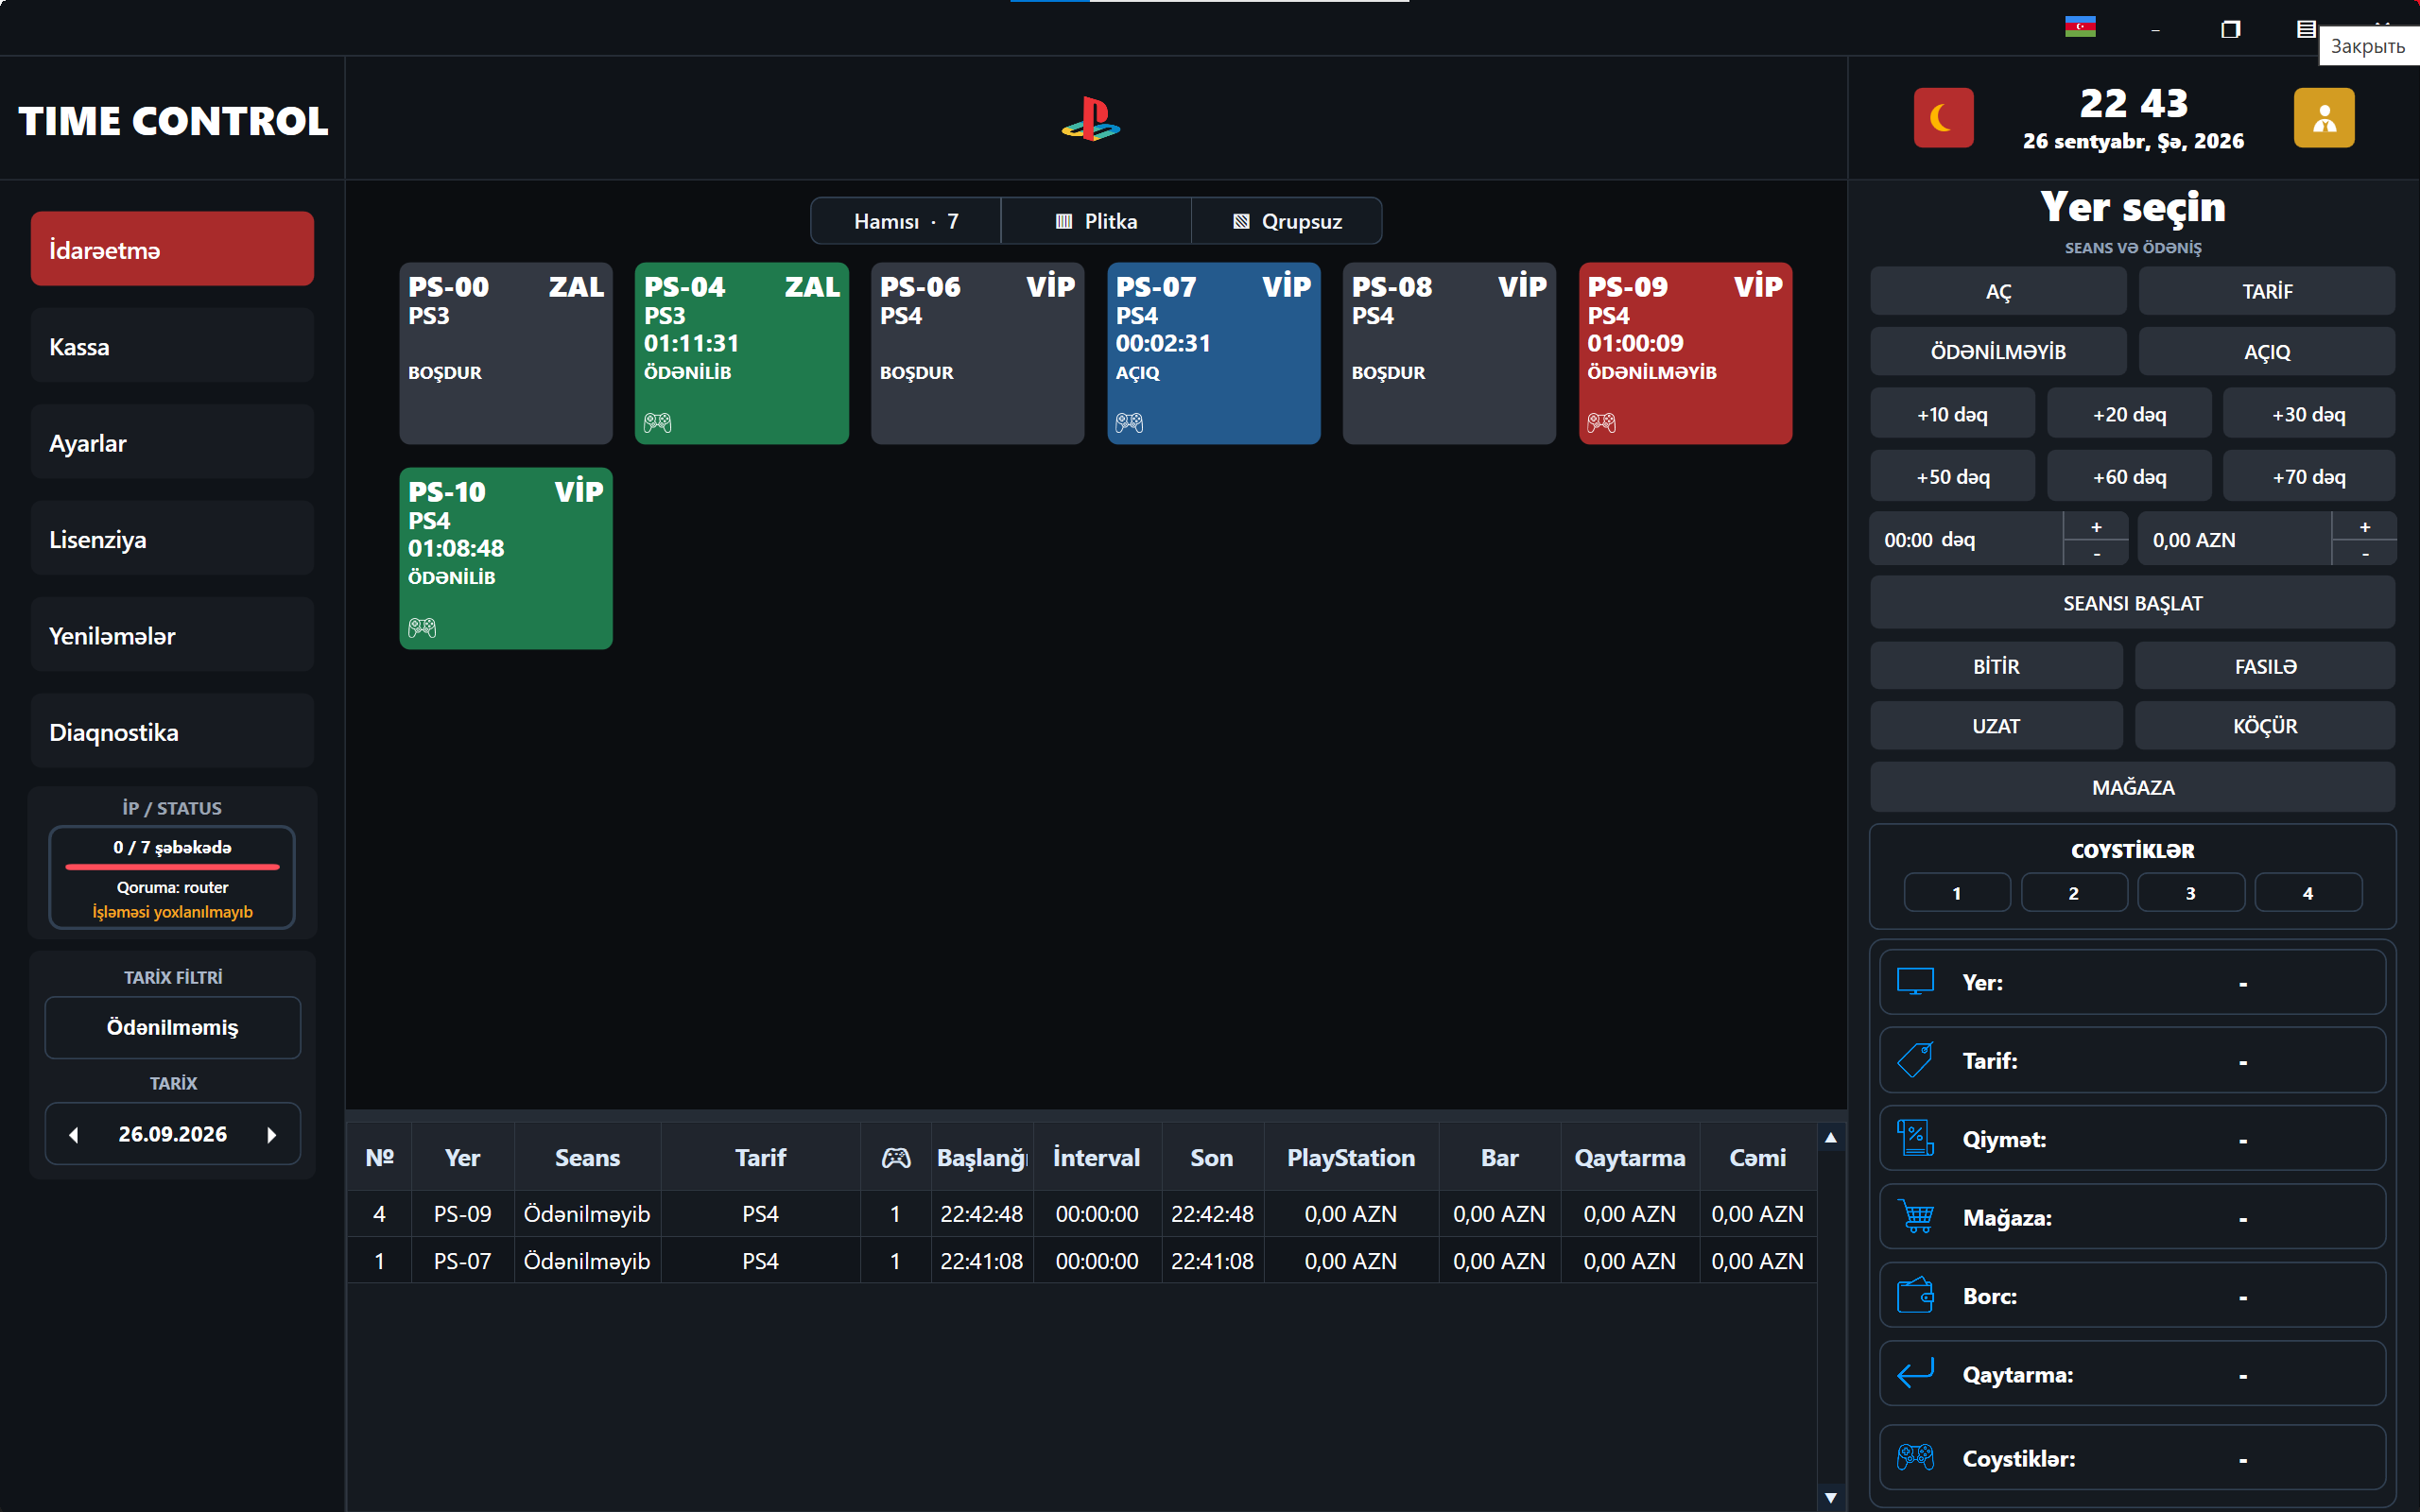Select the PS-08 VIP station tile
Viewport: 2420px width, 1512px height.
1449,353
